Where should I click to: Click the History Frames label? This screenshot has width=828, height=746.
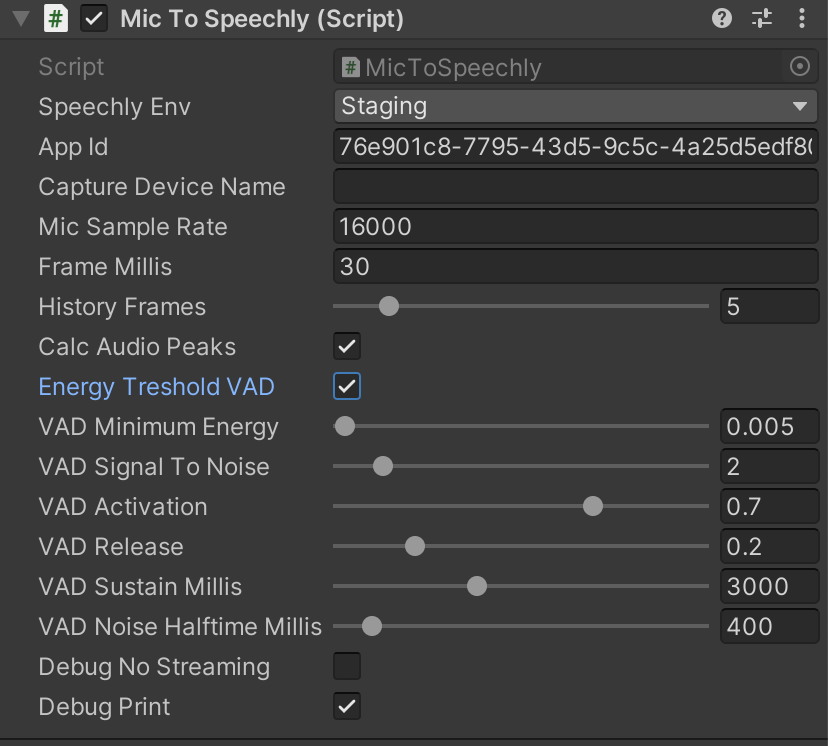point(122,307)
